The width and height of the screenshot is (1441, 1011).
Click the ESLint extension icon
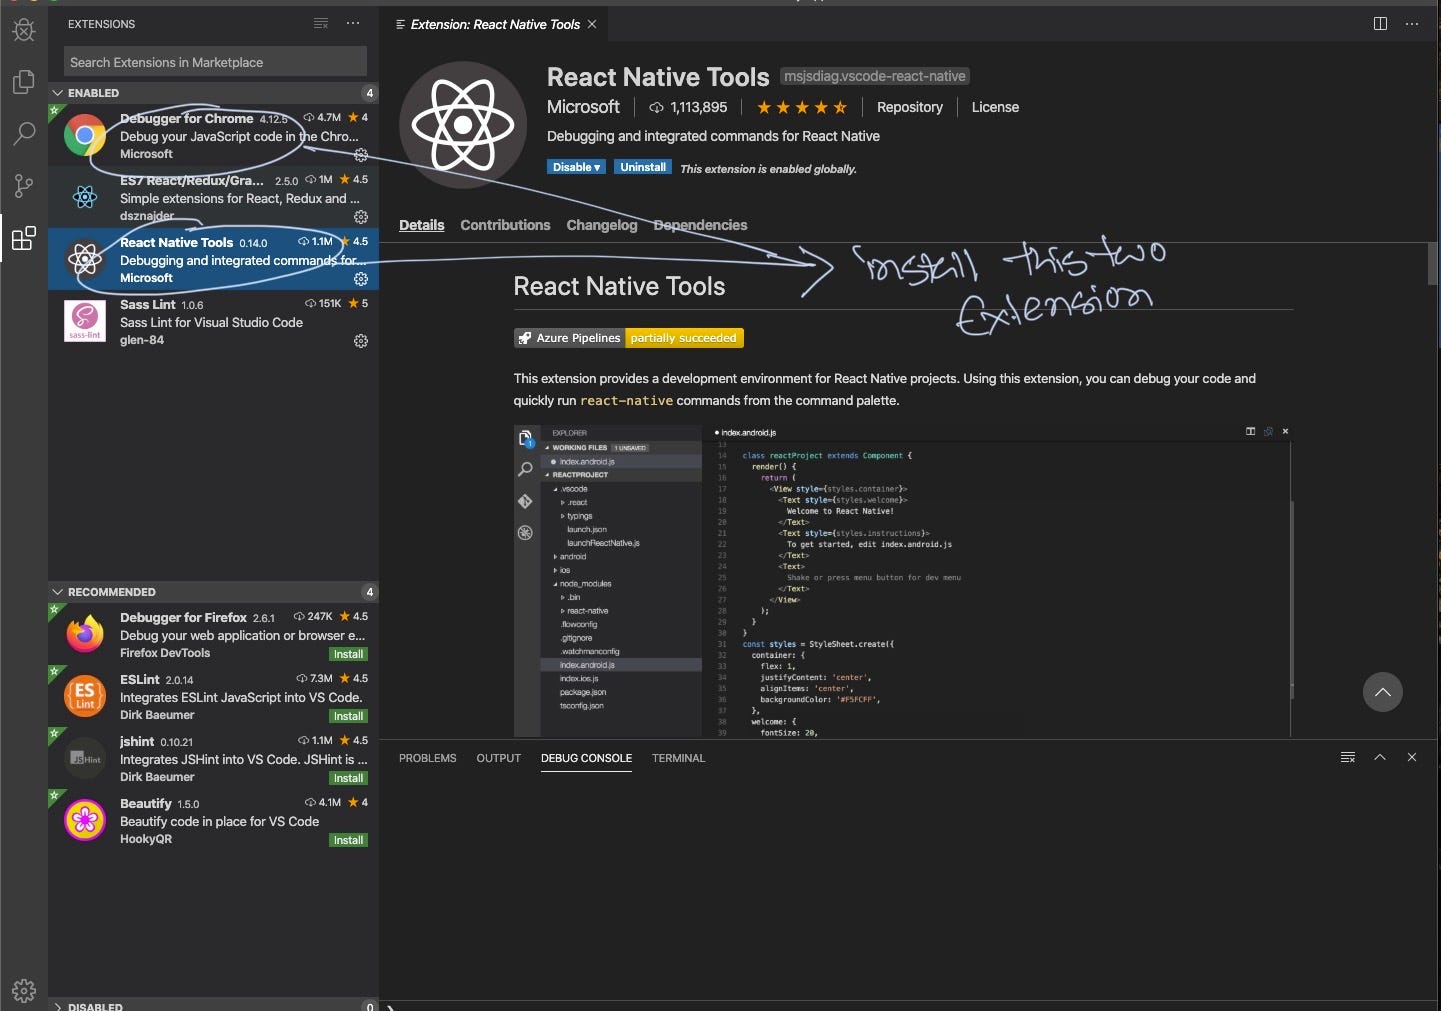tap(85, 696)
